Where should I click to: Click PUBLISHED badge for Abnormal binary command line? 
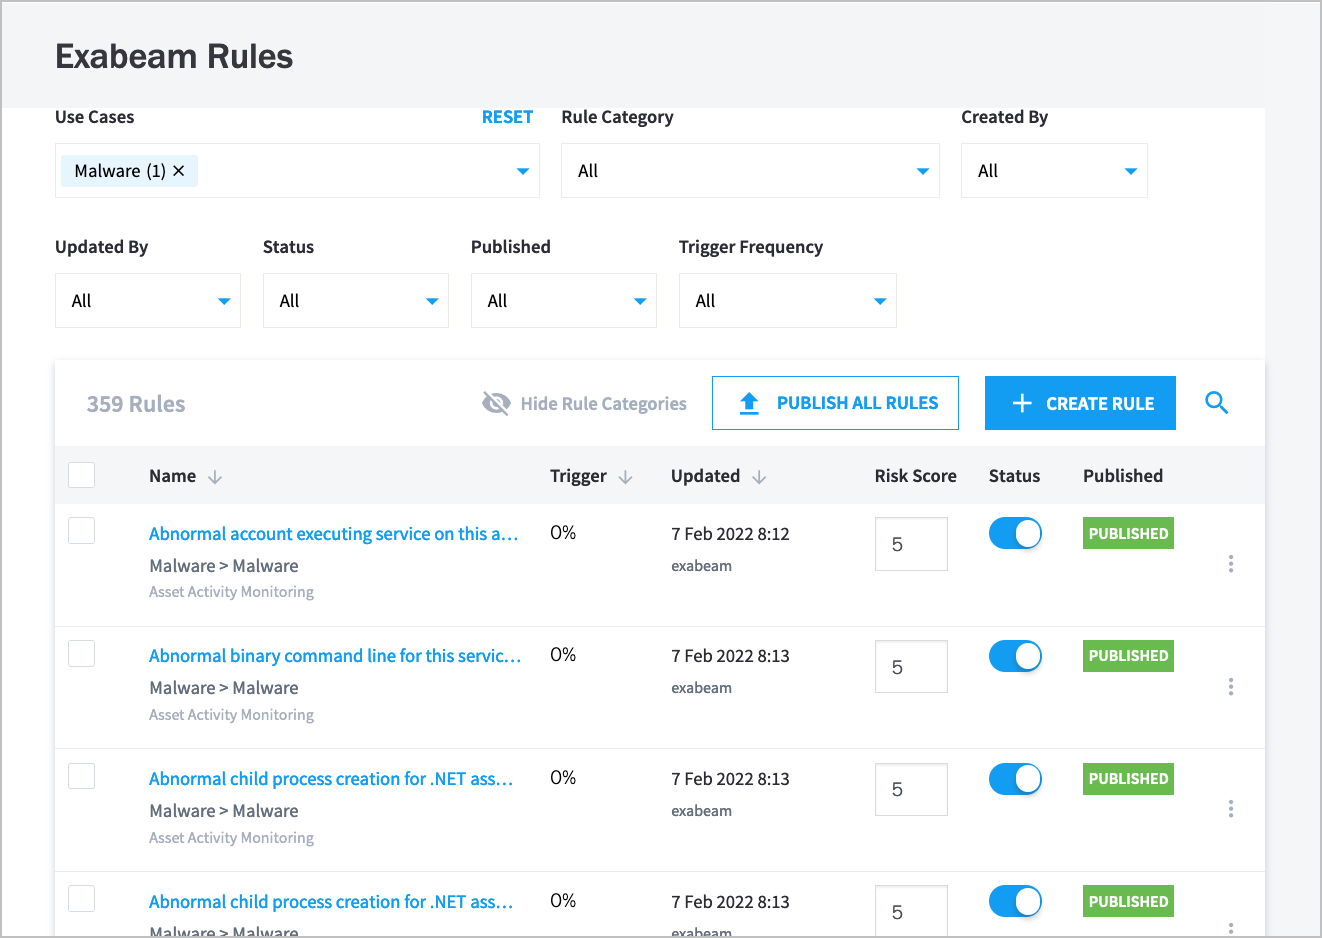tap(1128, 656)
